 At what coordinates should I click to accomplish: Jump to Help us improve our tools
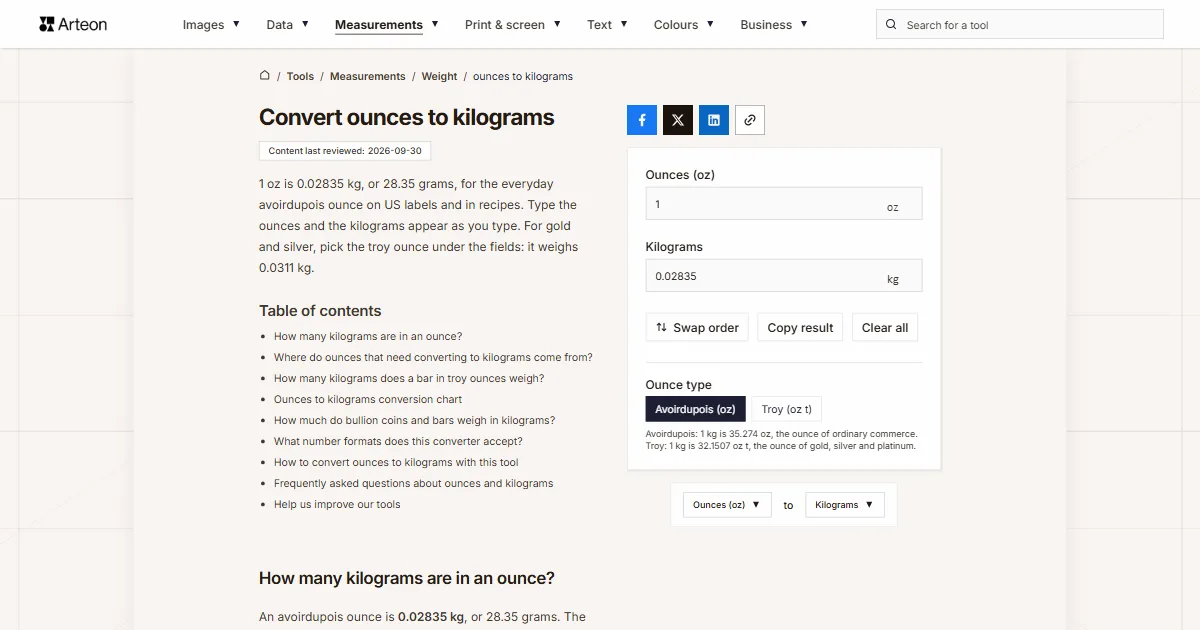click(x=337, y=504)
